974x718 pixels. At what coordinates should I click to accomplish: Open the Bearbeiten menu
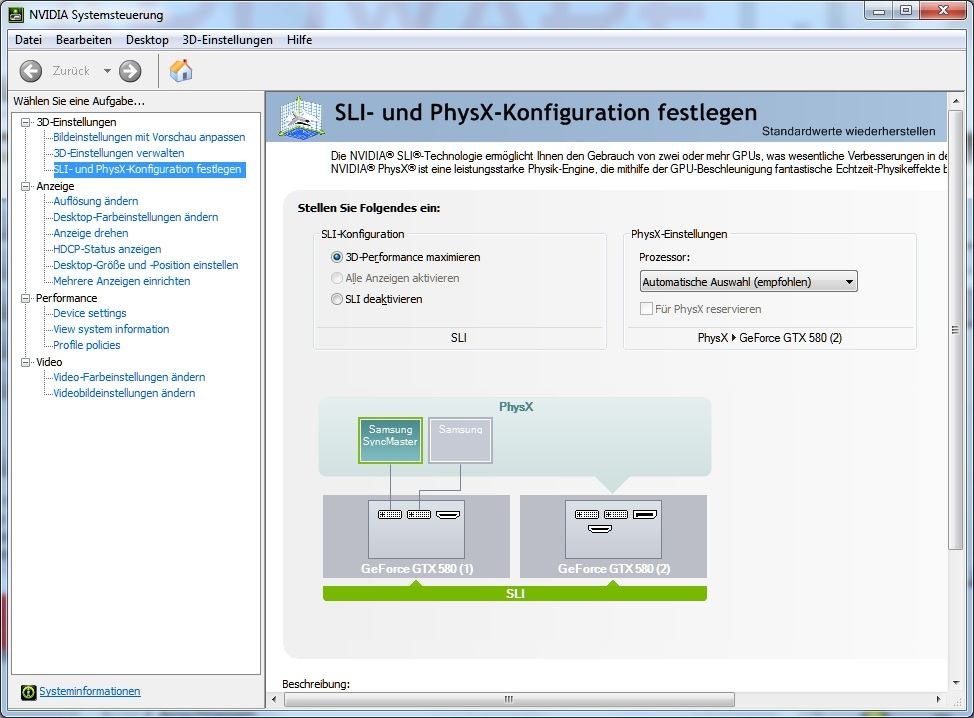[84, 40]
